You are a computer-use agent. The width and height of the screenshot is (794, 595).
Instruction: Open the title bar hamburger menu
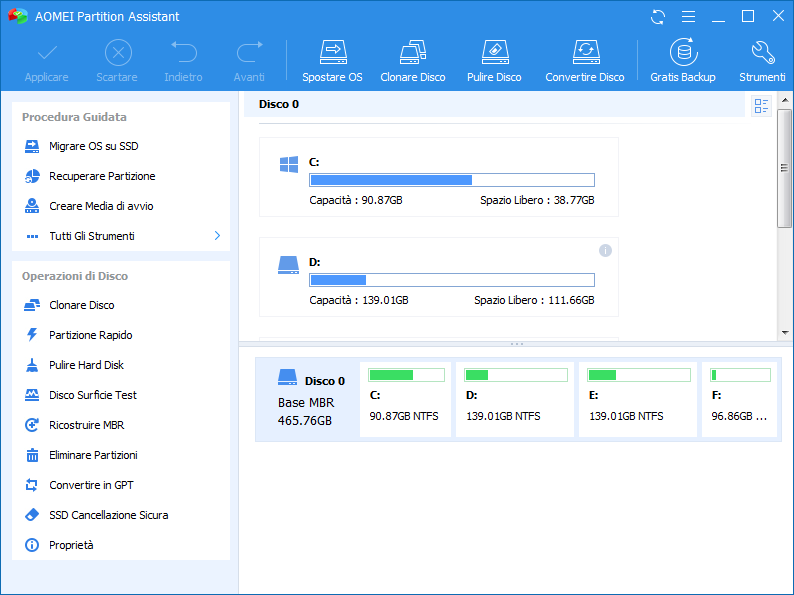click(687, 17)
